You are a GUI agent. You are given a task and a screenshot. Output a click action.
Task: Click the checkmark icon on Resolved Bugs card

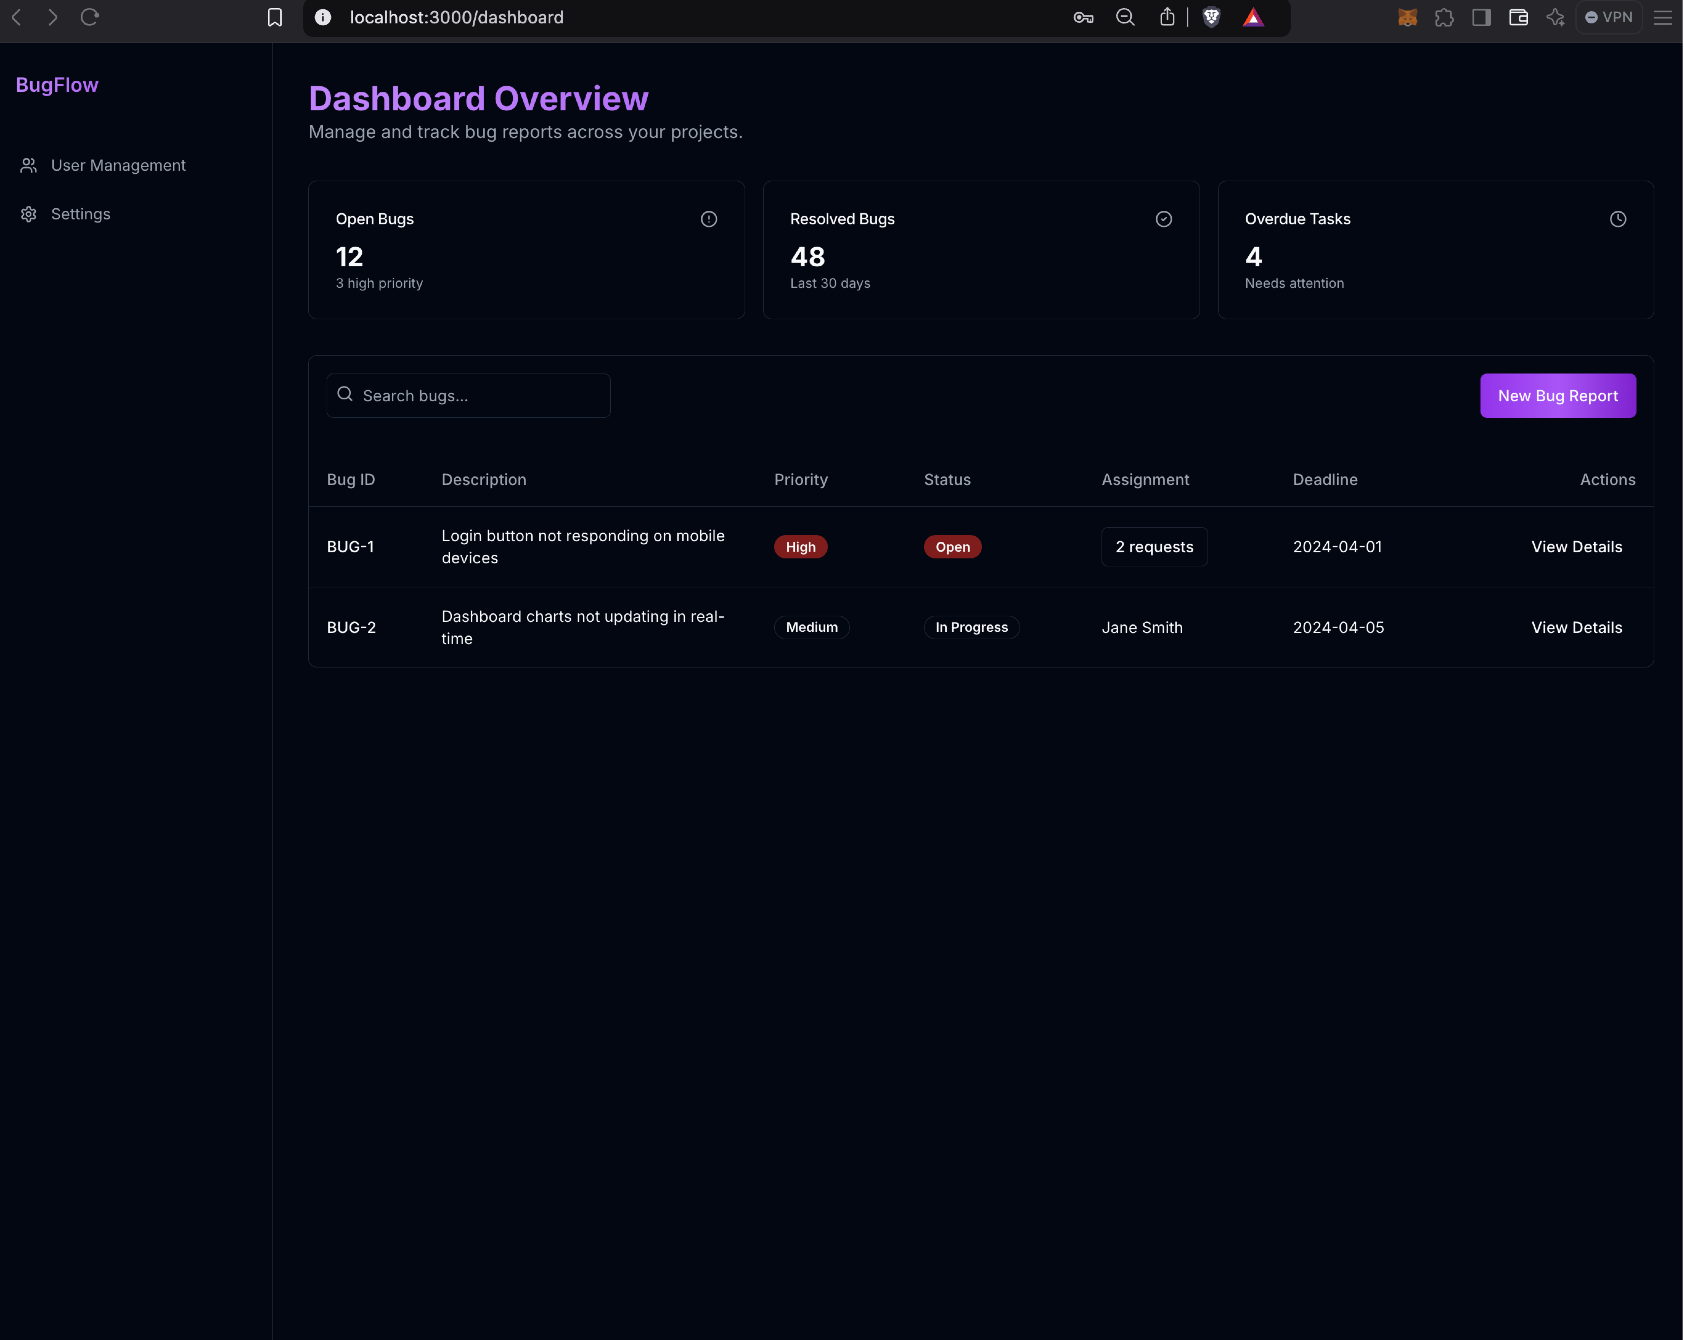[x=1164, y=219]
